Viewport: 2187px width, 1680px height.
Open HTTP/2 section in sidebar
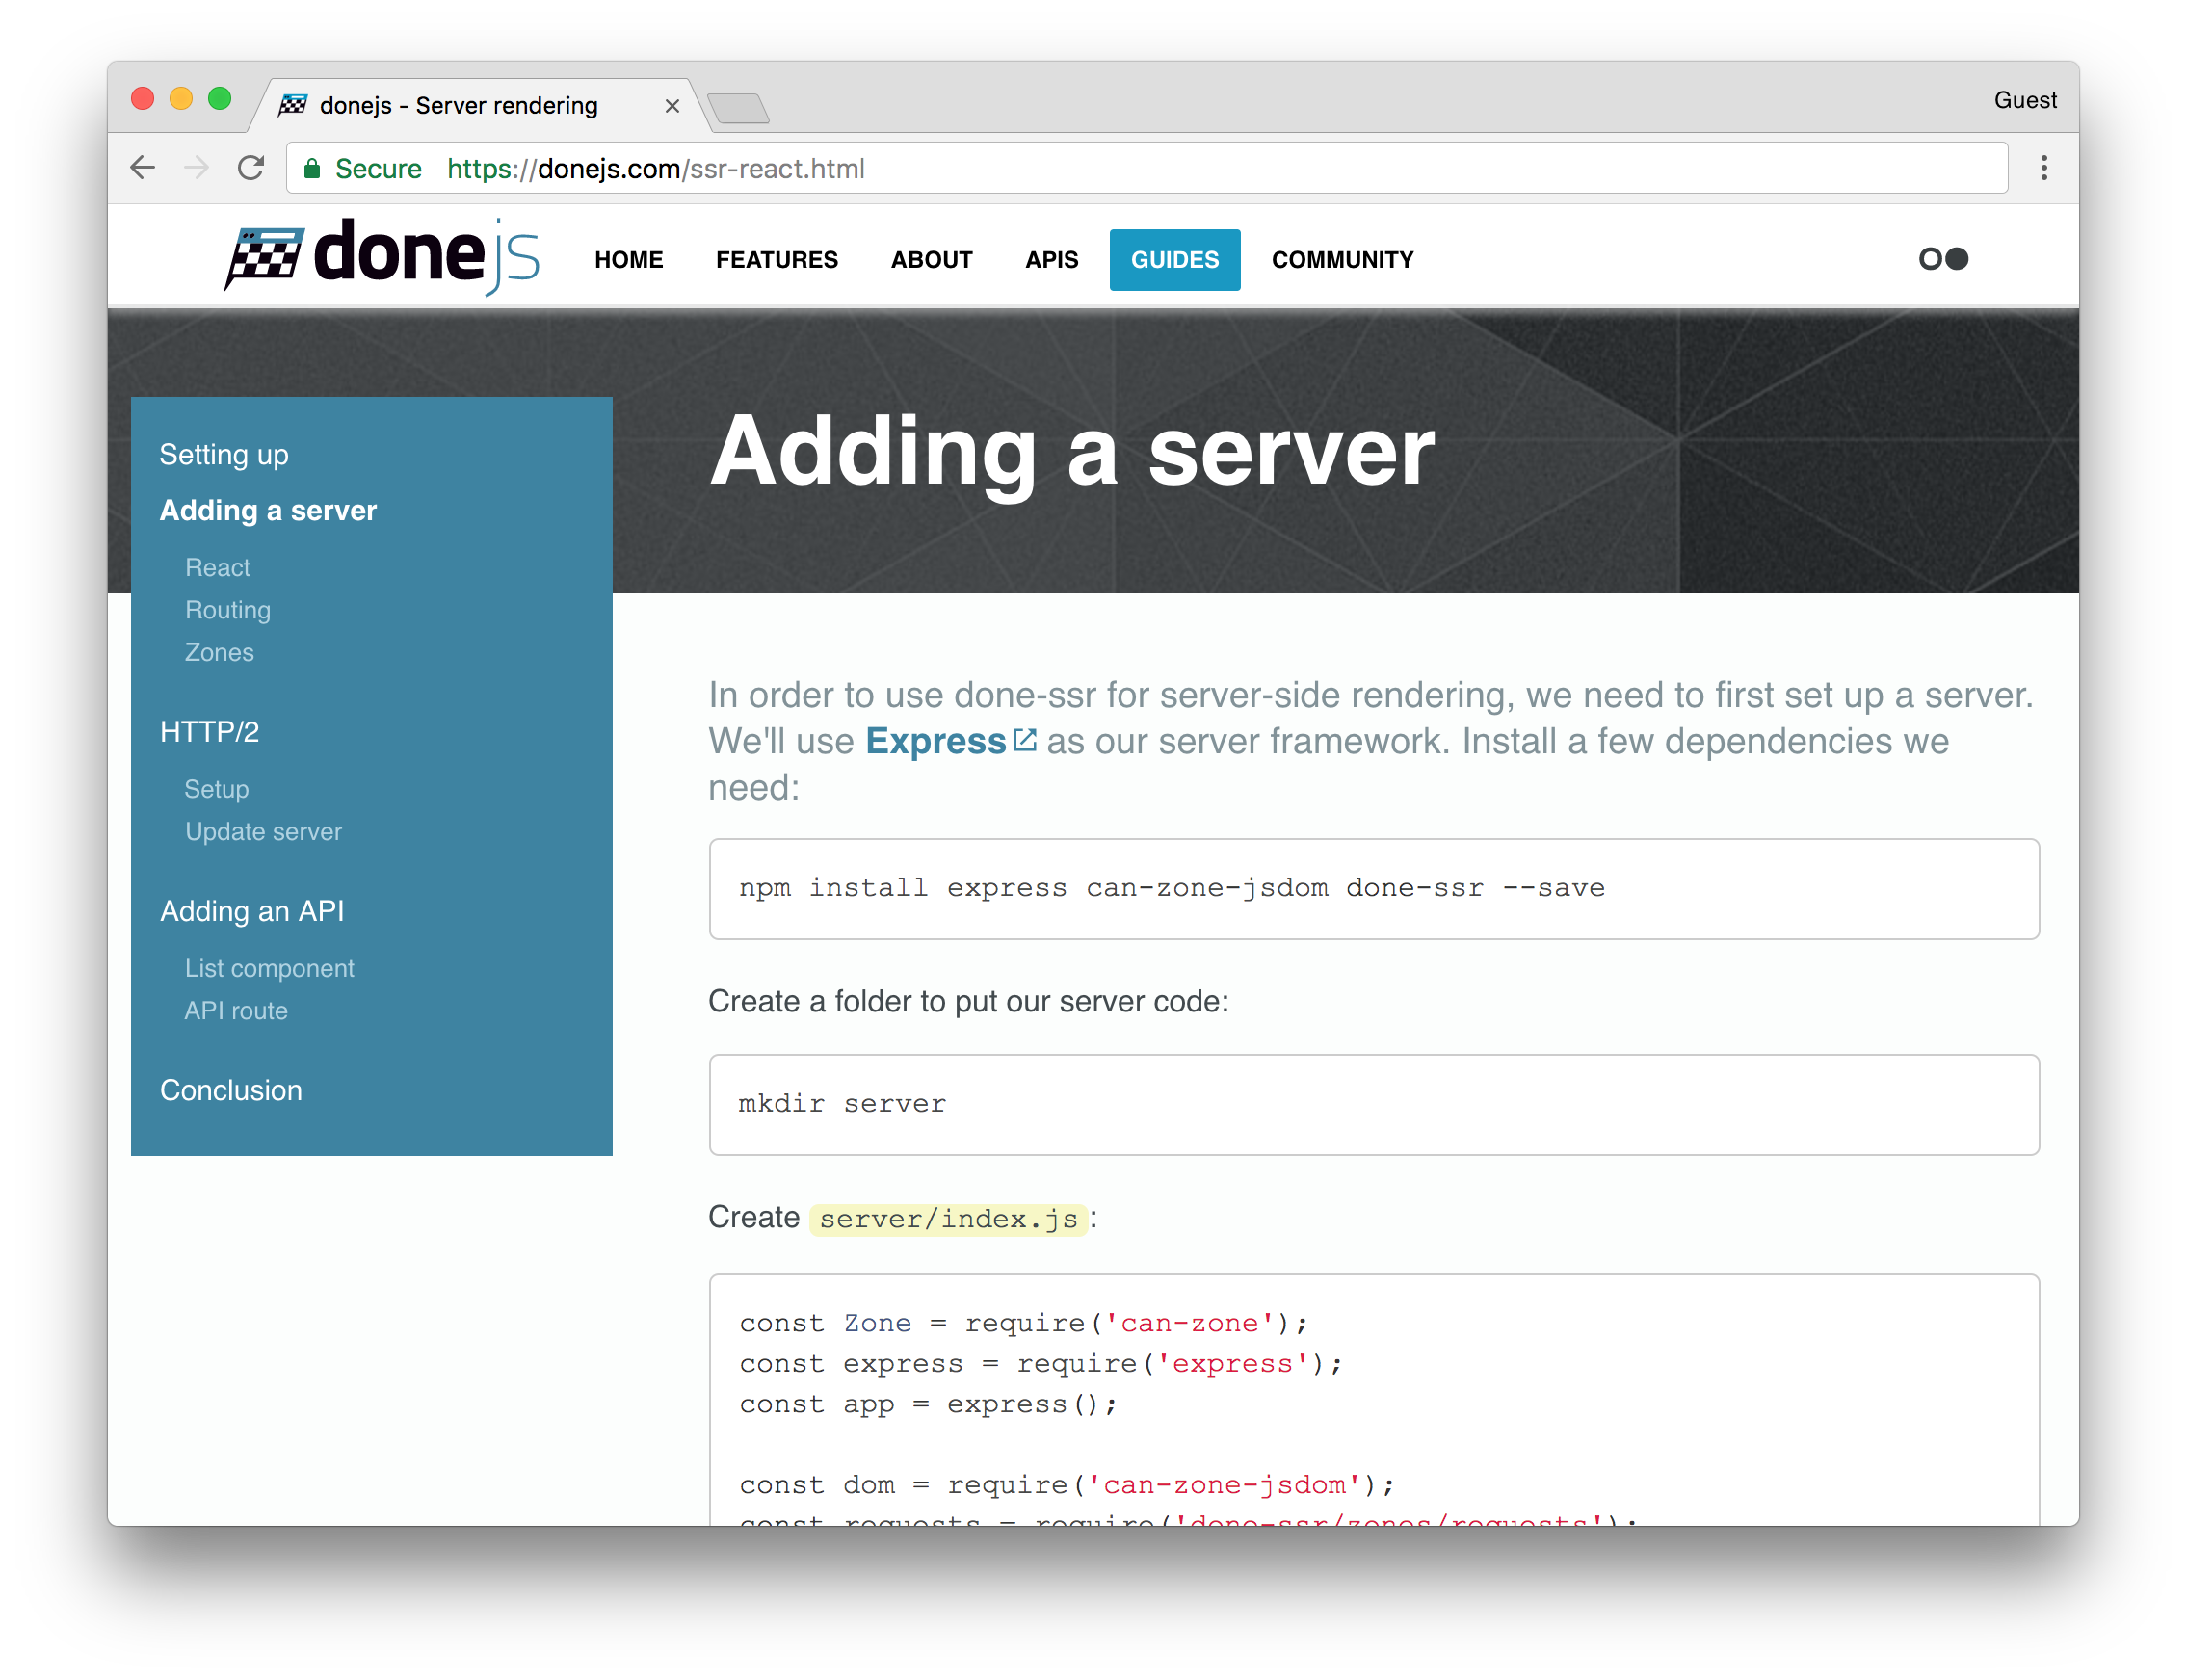pyautogui.click(x=209, y=731)
